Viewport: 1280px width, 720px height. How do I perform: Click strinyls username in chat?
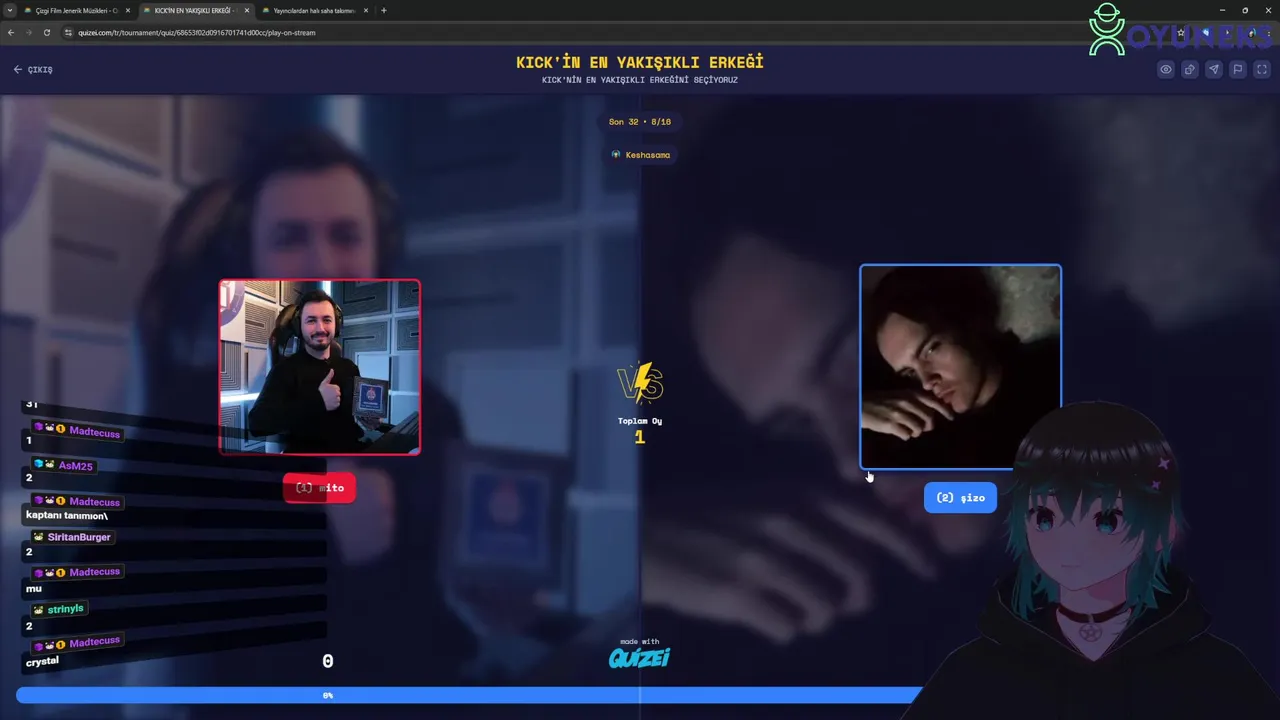click(x=66, y=609)
